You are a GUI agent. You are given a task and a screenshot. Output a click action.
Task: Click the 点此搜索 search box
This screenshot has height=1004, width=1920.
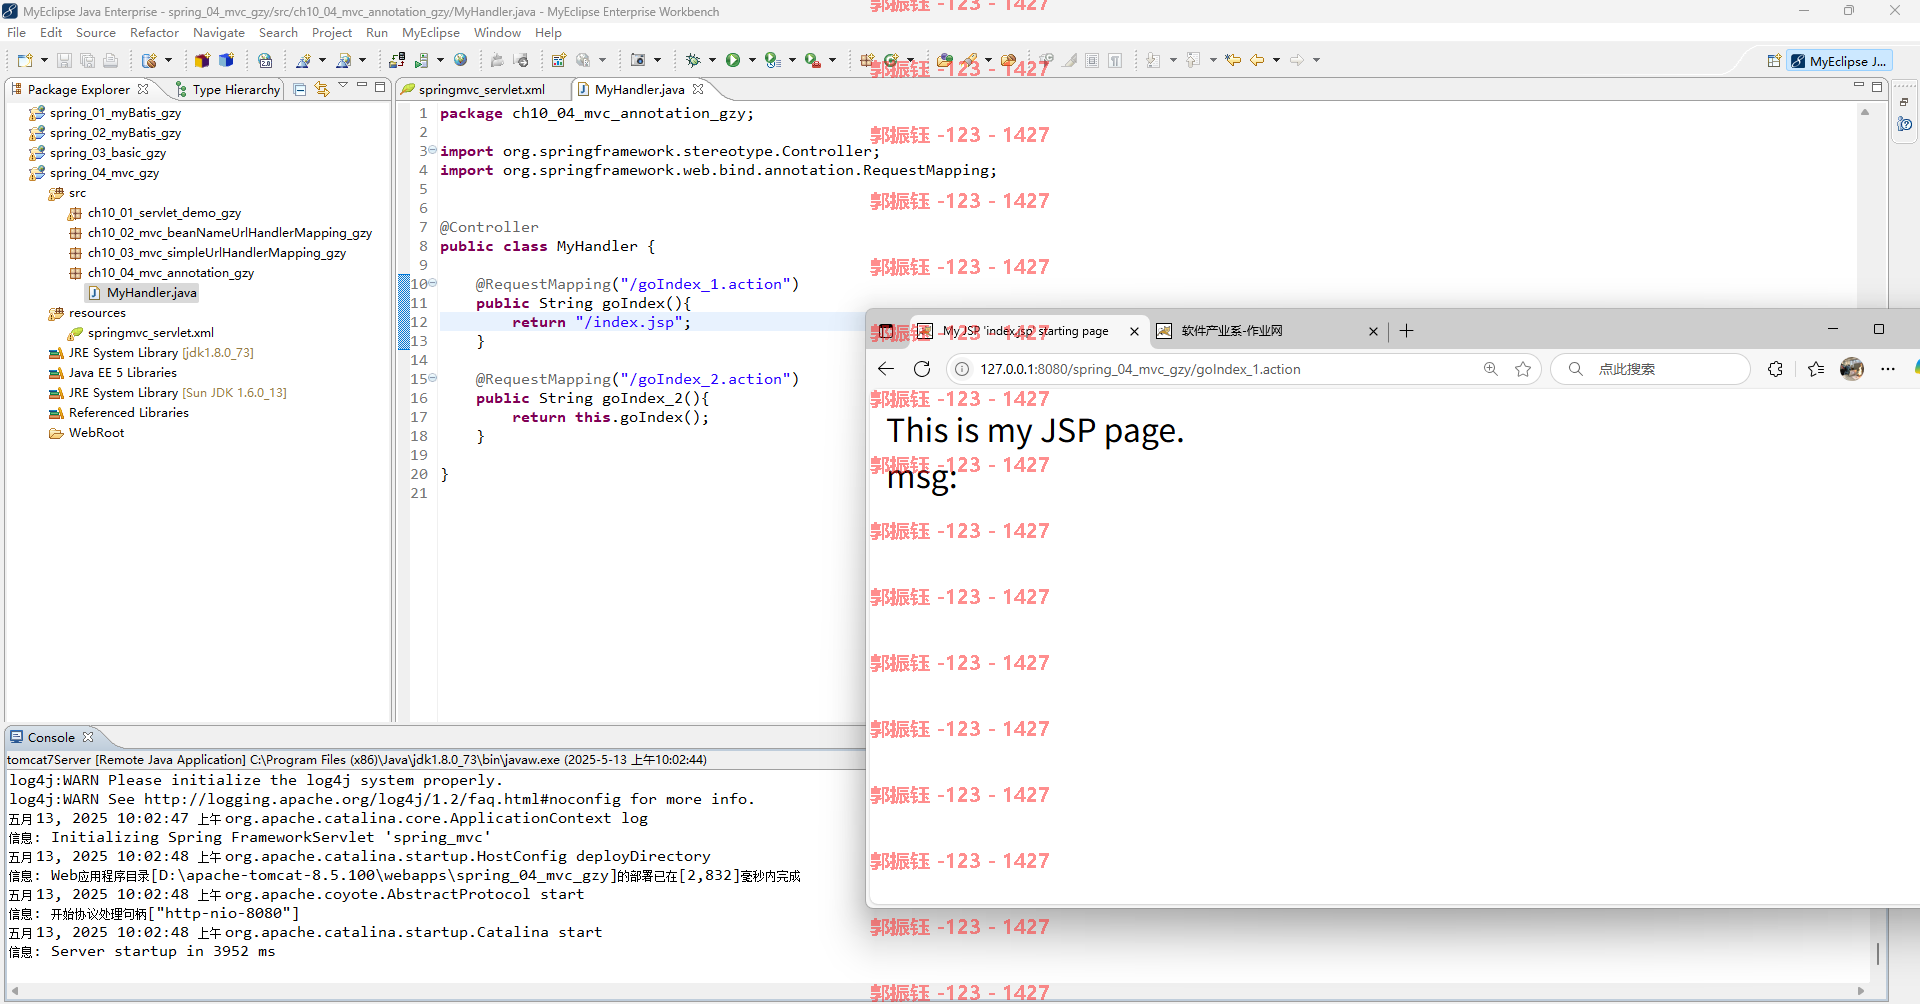click(x=1650, y=369)
